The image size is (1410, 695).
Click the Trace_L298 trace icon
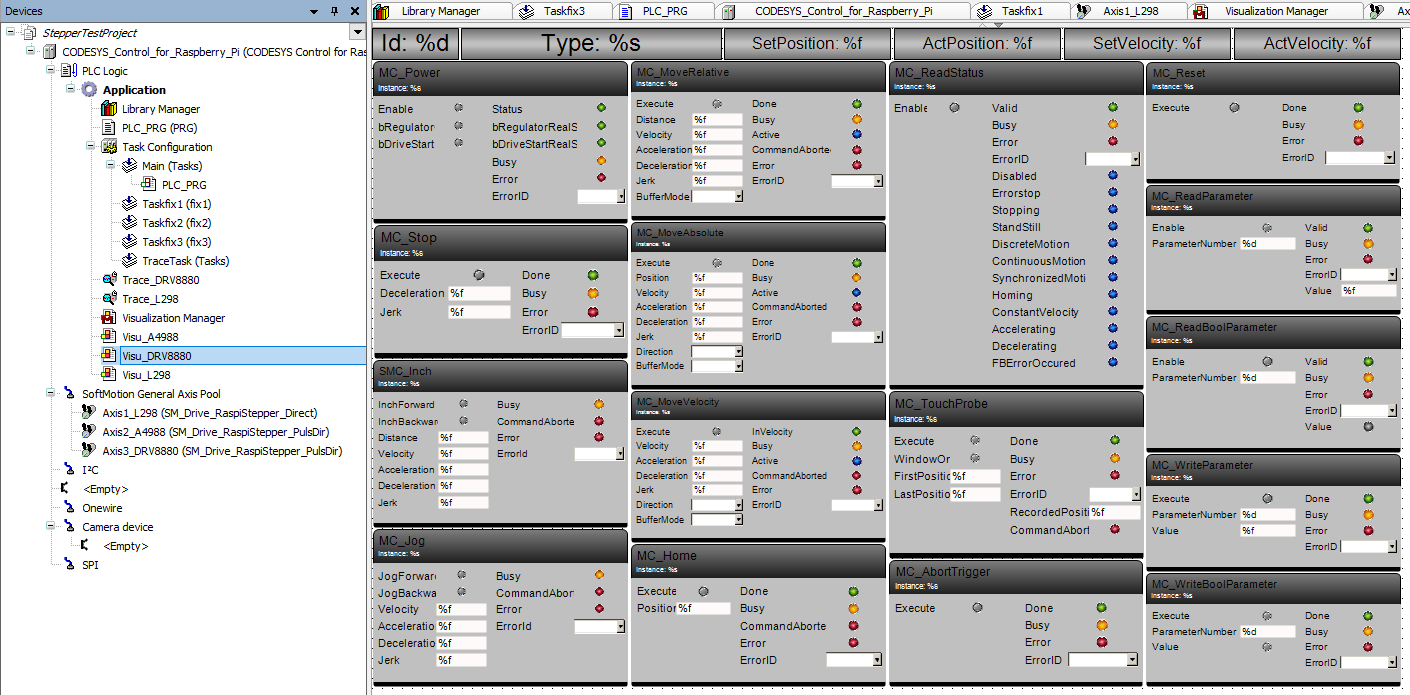(109, 299)
